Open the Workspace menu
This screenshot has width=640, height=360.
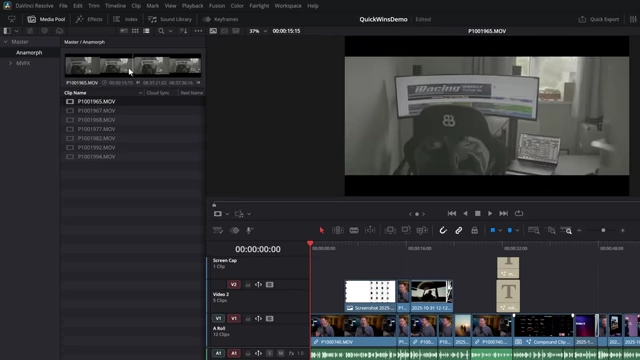[288, 6]
